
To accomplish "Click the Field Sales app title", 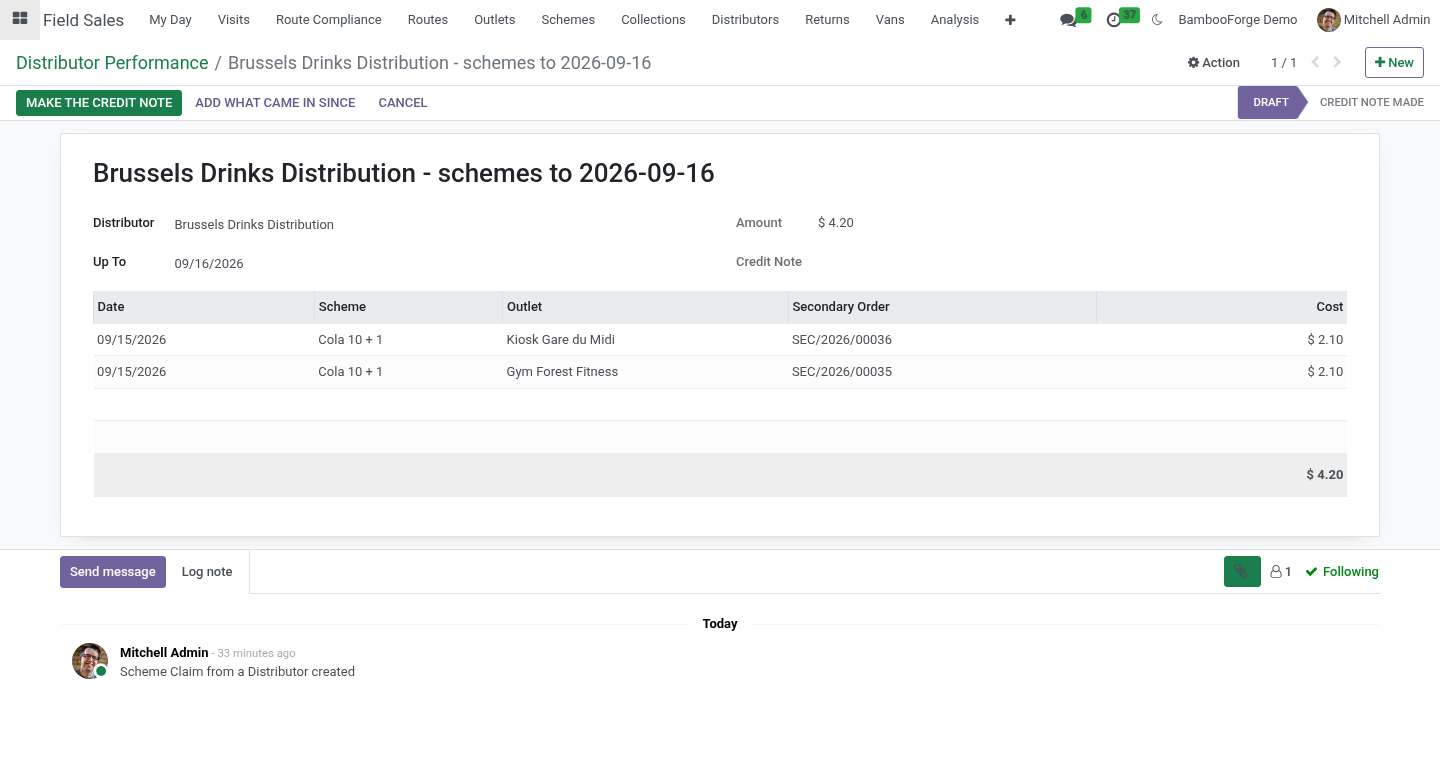I will [83, 20].
